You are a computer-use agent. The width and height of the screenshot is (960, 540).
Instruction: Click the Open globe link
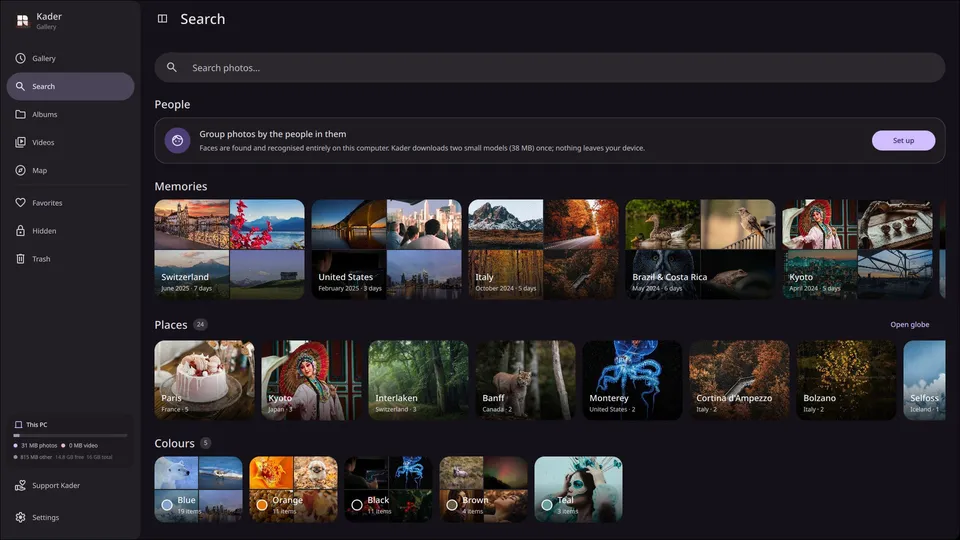coord(909,324)
